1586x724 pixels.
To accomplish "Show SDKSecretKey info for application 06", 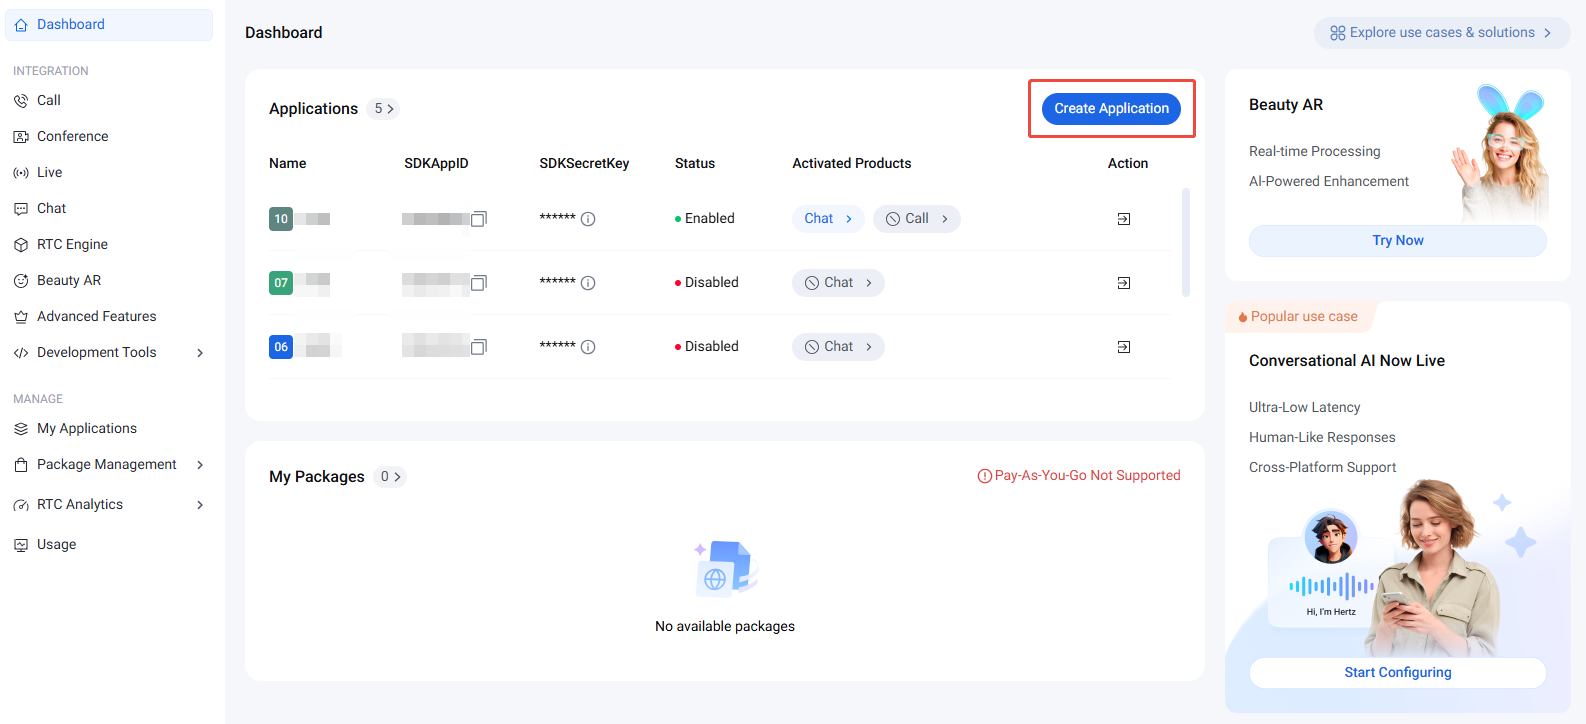I will [588, 347].
